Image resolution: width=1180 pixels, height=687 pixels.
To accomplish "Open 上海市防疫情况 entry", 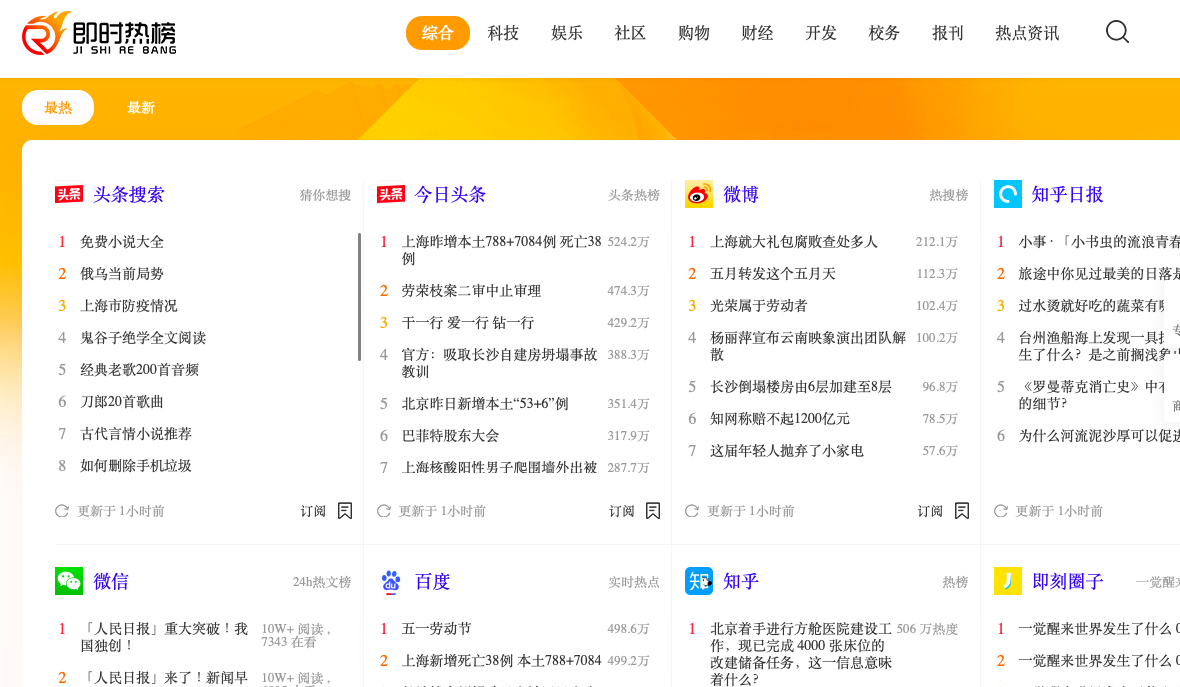I will (129, 306).
